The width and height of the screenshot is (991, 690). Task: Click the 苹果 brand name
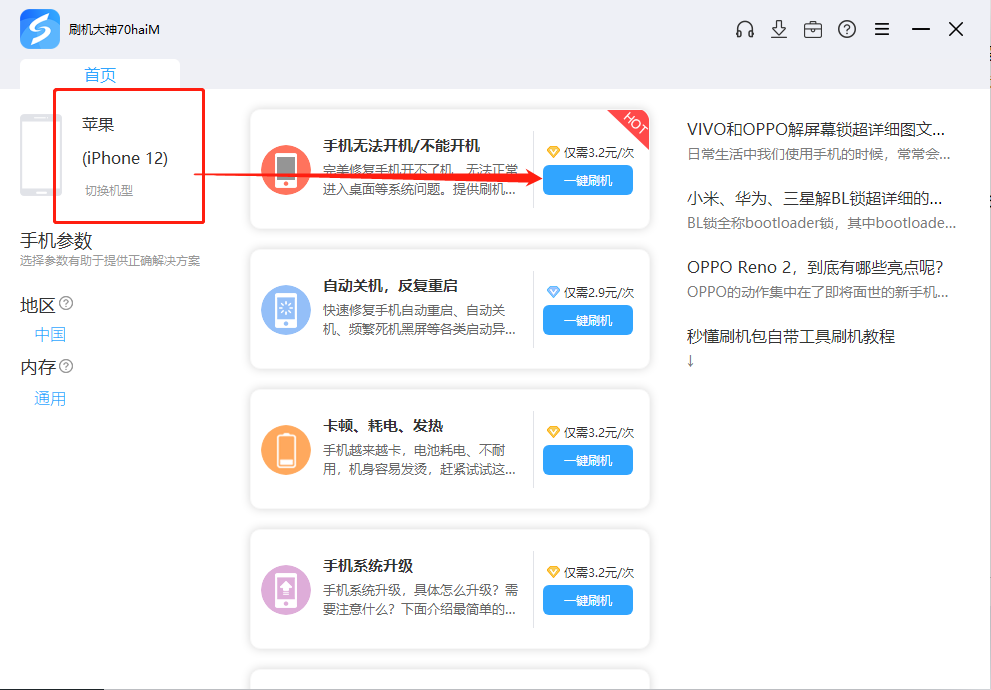point(98,124)
